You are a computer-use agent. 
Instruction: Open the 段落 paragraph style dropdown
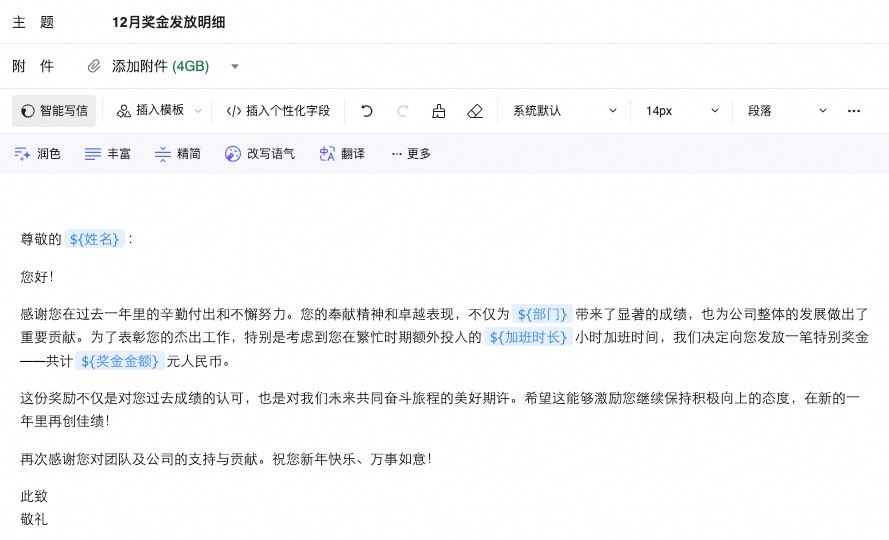(x=787, y=111)
